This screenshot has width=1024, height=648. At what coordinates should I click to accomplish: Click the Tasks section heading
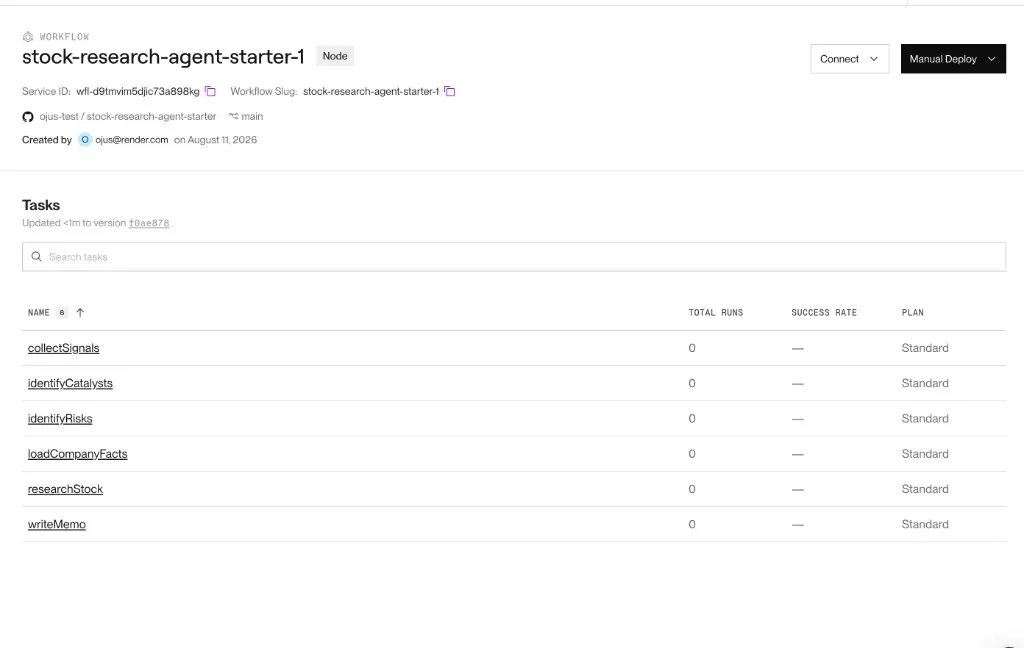41,205
